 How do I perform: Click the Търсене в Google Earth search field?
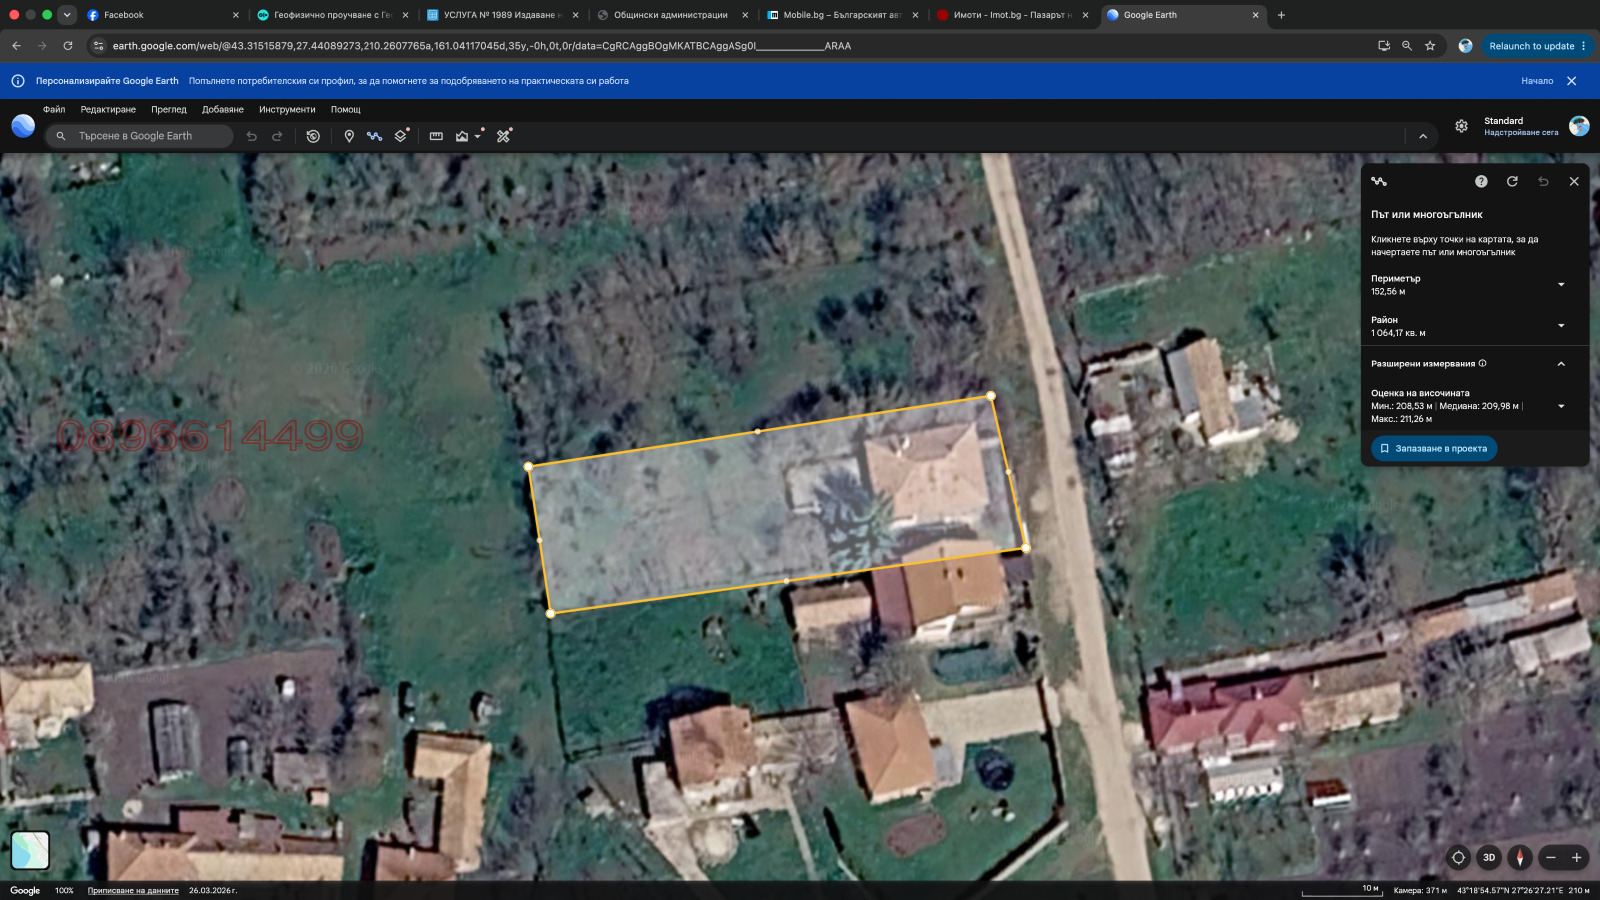pos(140,136)
